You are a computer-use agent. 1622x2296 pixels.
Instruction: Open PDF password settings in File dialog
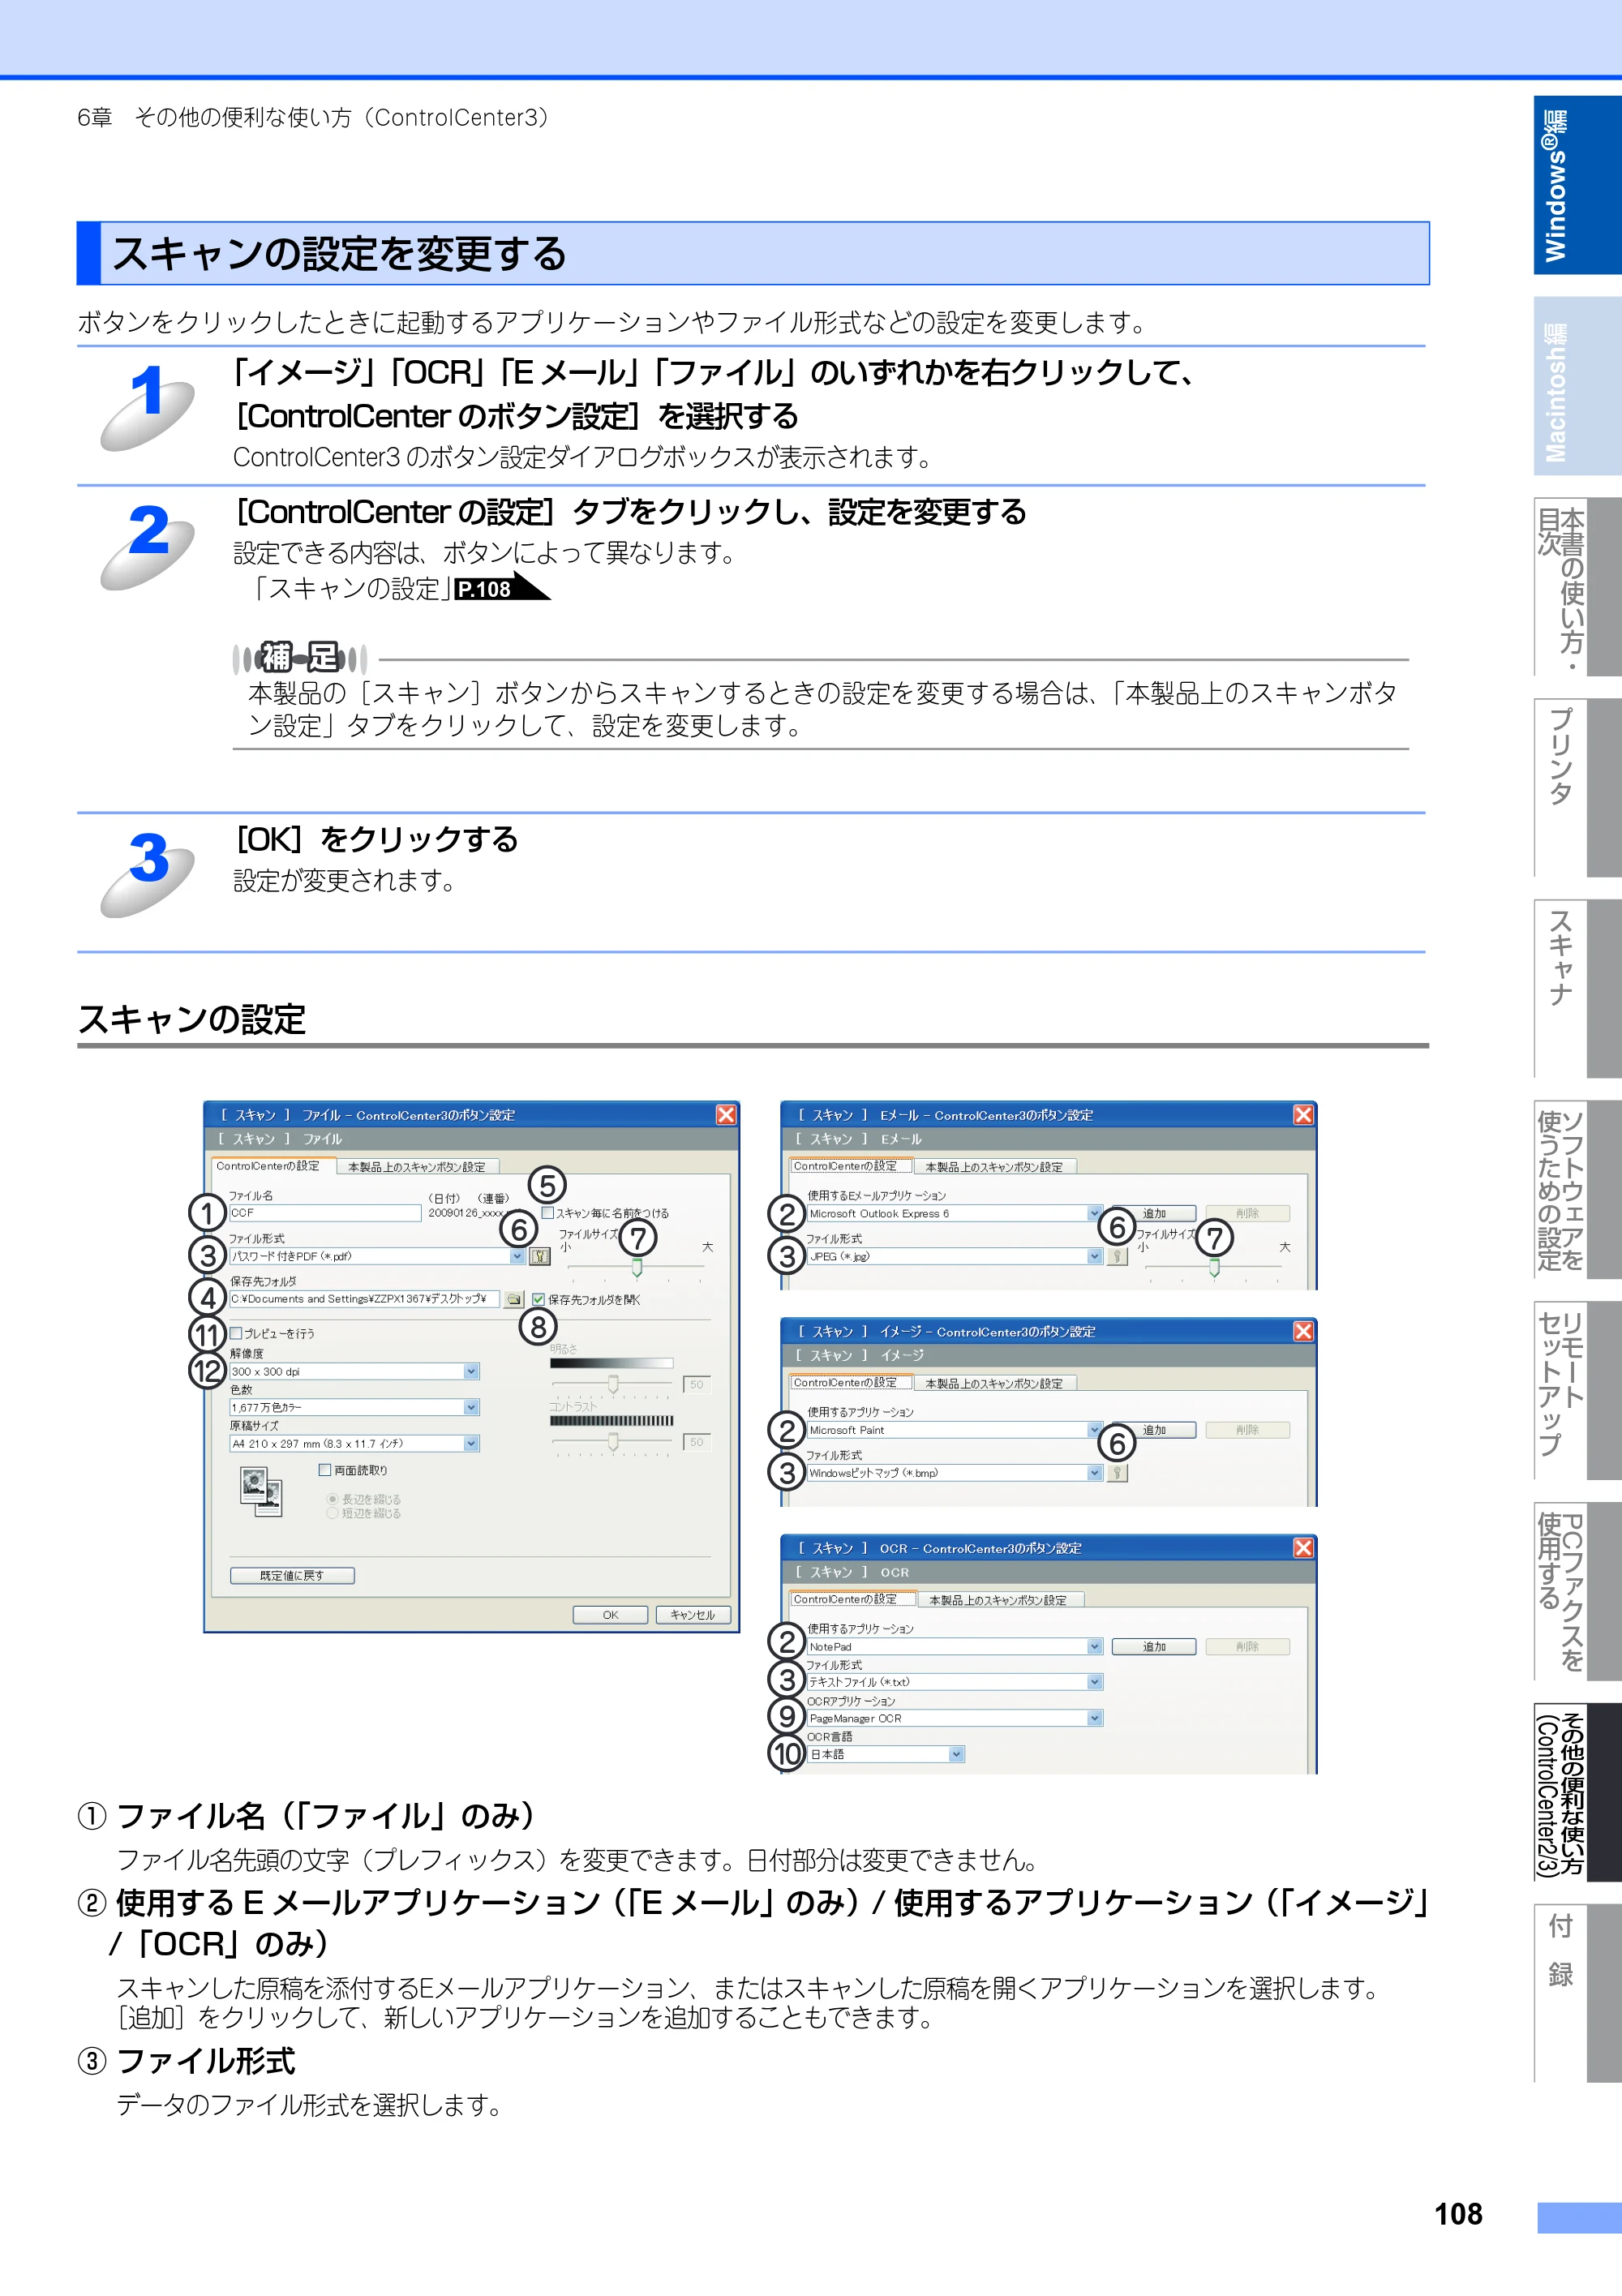tap(540, 1256)
